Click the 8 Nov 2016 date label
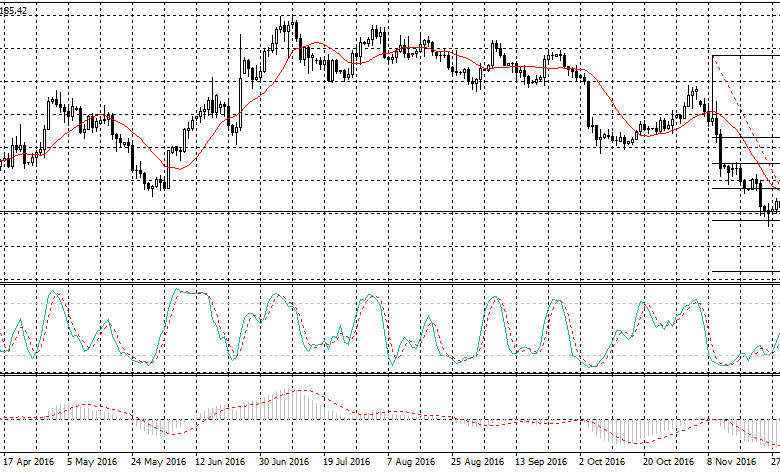 [731, 463]
